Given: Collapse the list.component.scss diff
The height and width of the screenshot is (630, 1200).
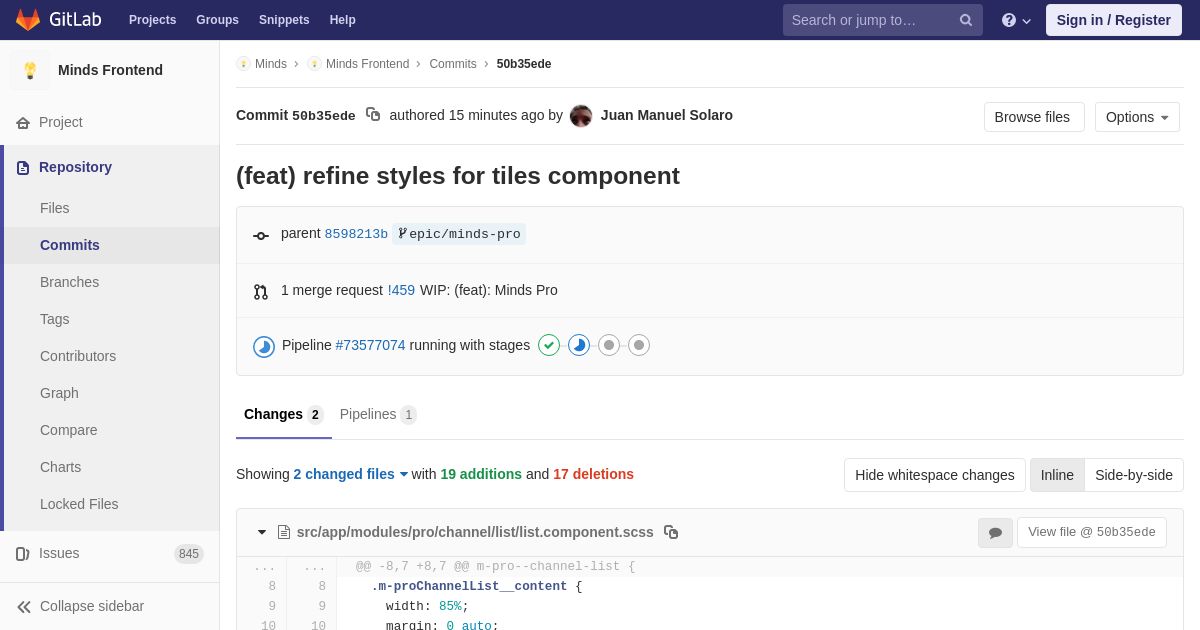Looking at the screenshot, I should point(262,532).
